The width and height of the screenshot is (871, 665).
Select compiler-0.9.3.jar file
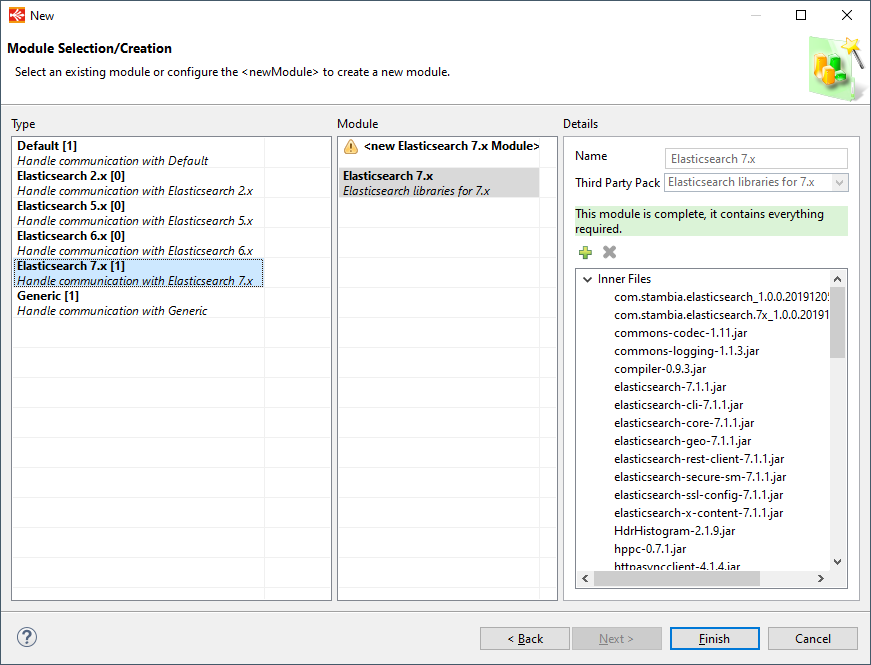click(x=660, y=369)
